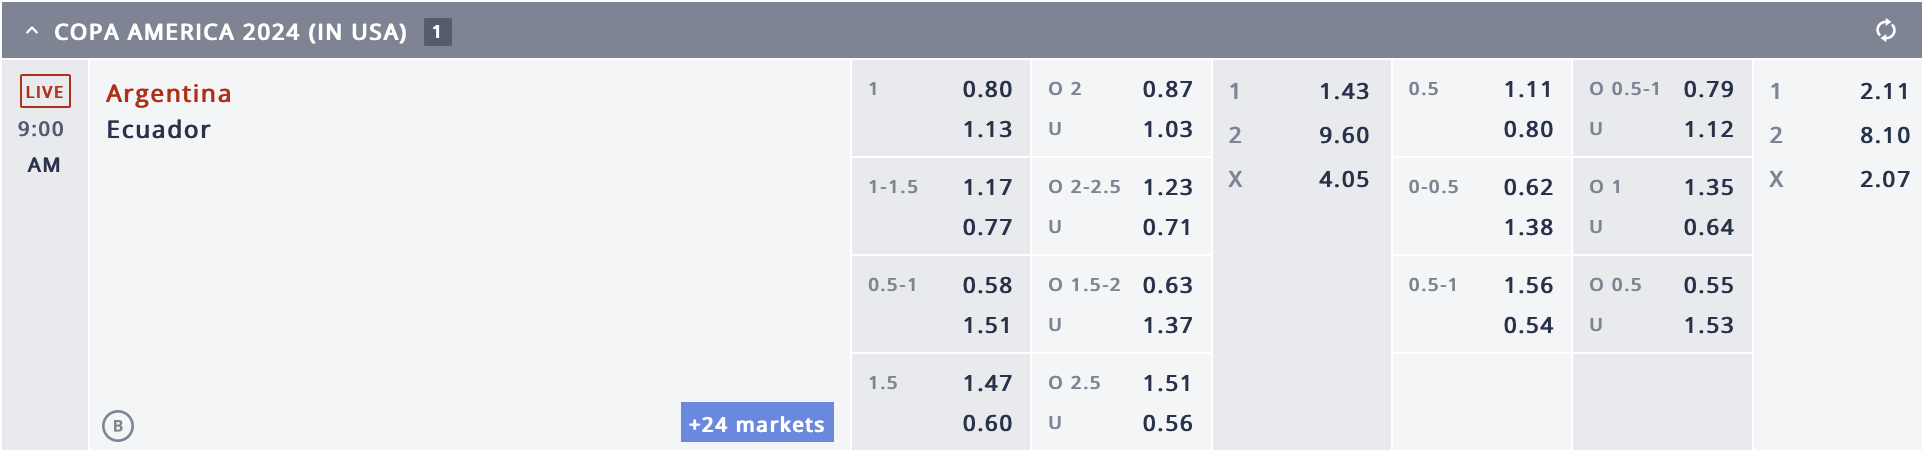Open the +24 markets button
This screenshot has width=1922, height=450.
click(x=757, y=423)
